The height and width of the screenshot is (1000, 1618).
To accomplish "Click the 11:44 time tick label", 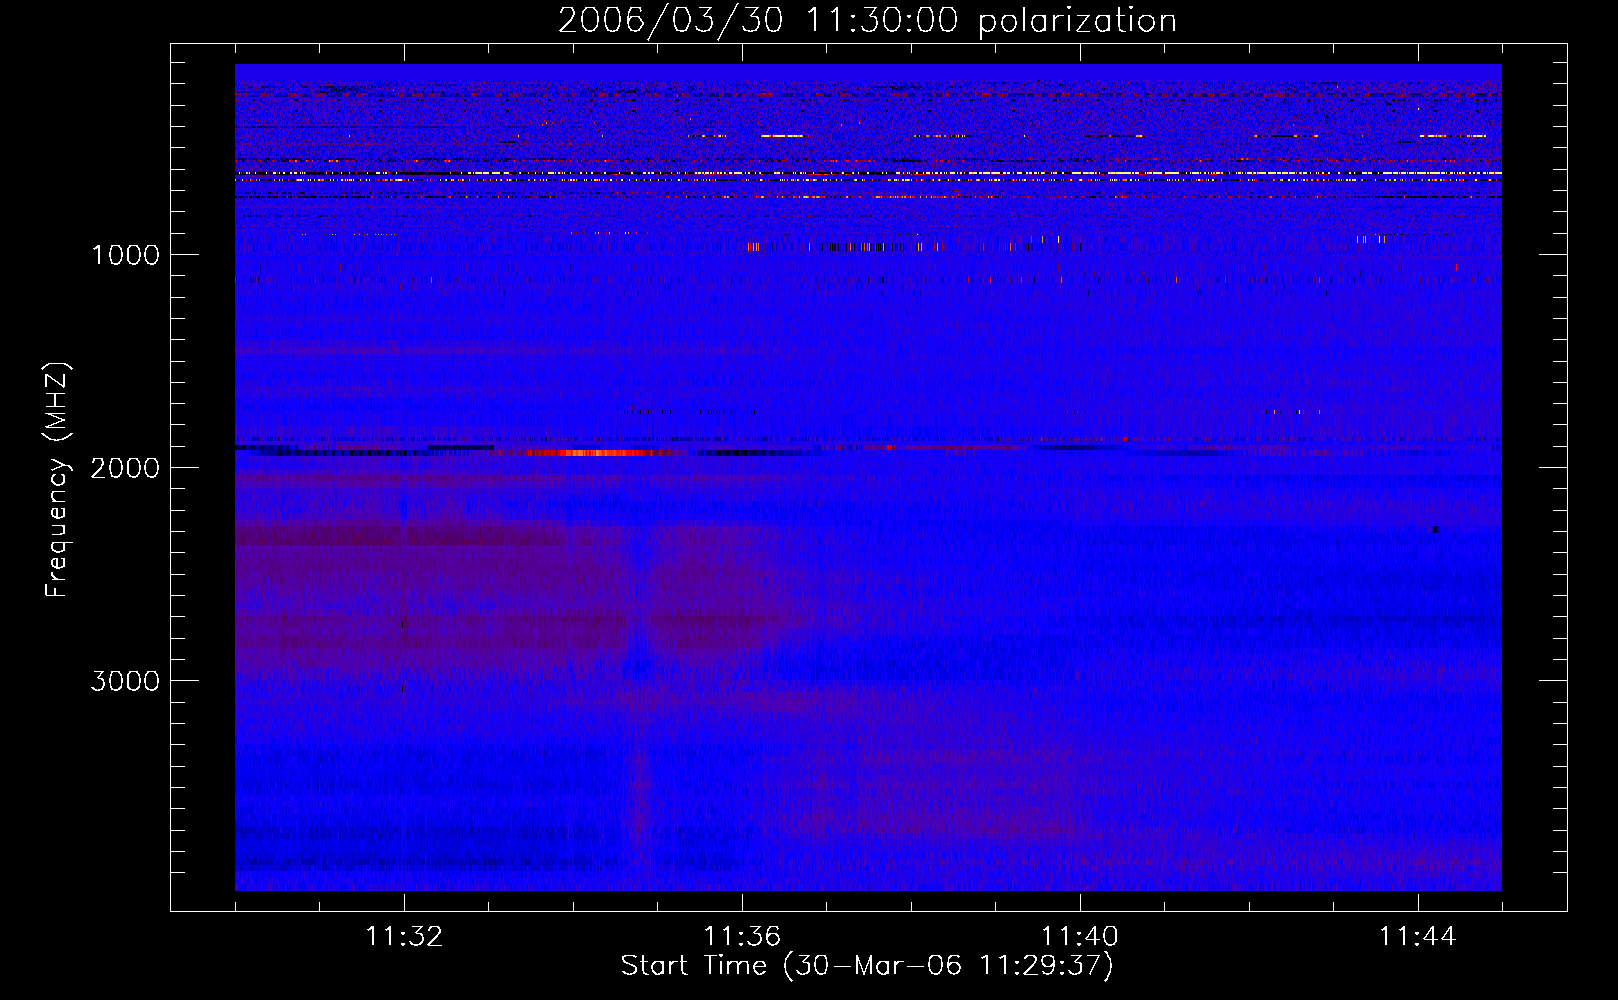I will (x=1418, y=937).
